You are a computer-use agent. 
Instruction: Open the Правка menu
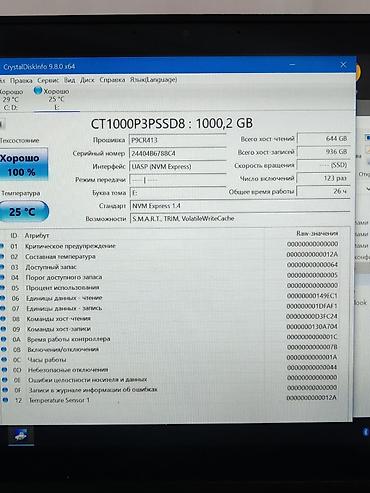(21, 80)
